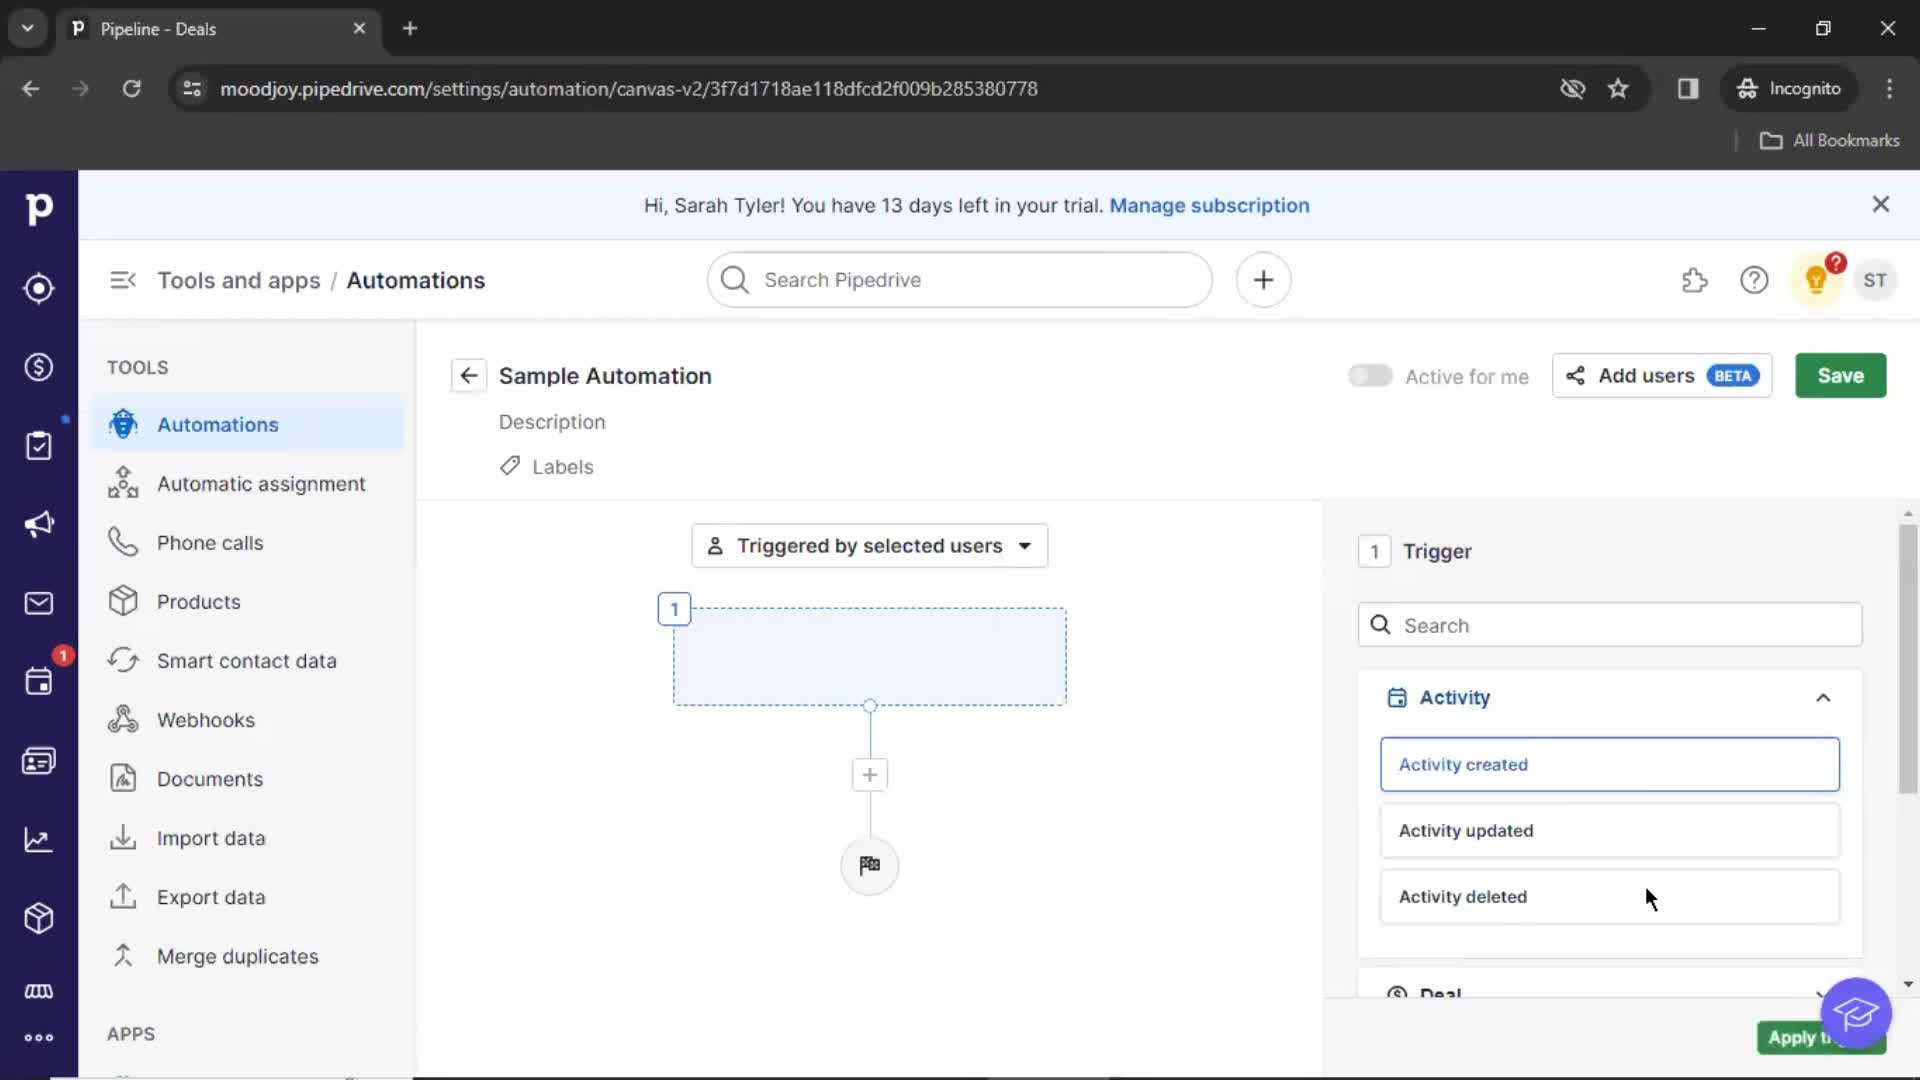
Task: Toggle the Active for me switch
Action: 1369,376
